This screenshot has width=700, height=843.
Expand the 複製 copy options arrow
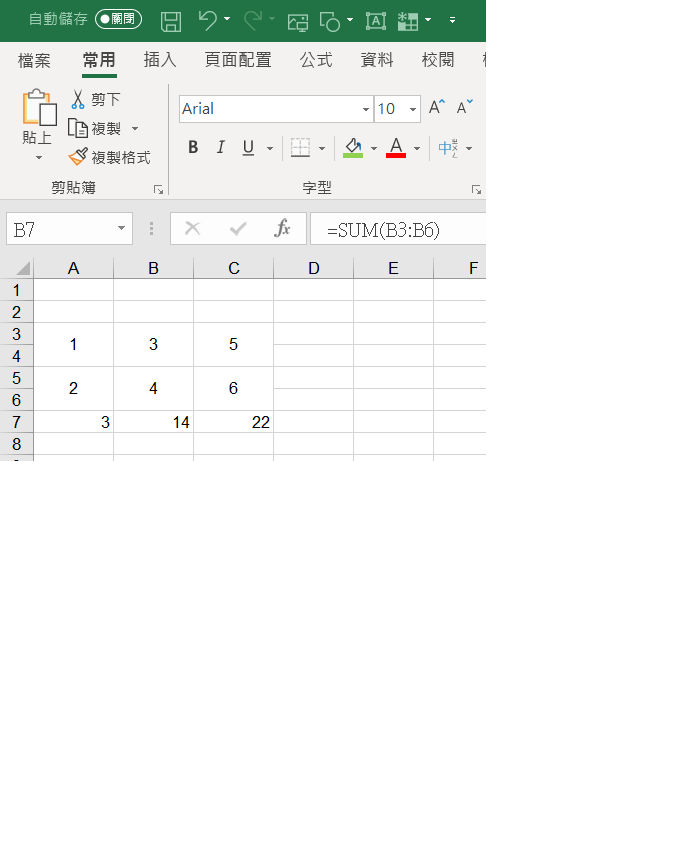pos(135,128)
